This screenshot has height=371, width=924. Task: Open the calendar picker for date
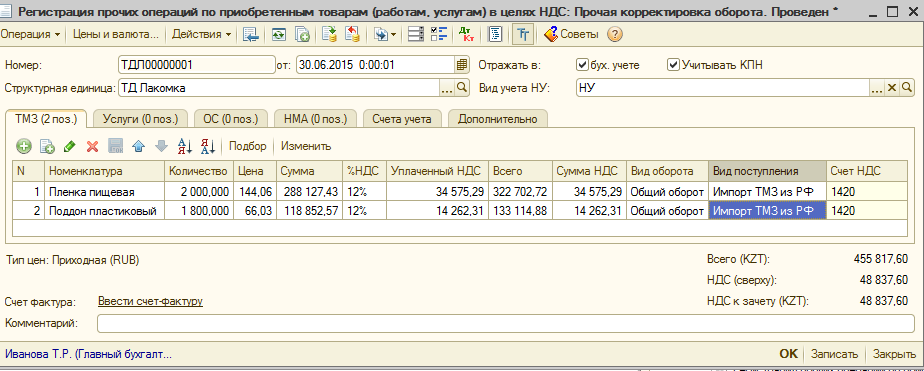click(462, 65)
